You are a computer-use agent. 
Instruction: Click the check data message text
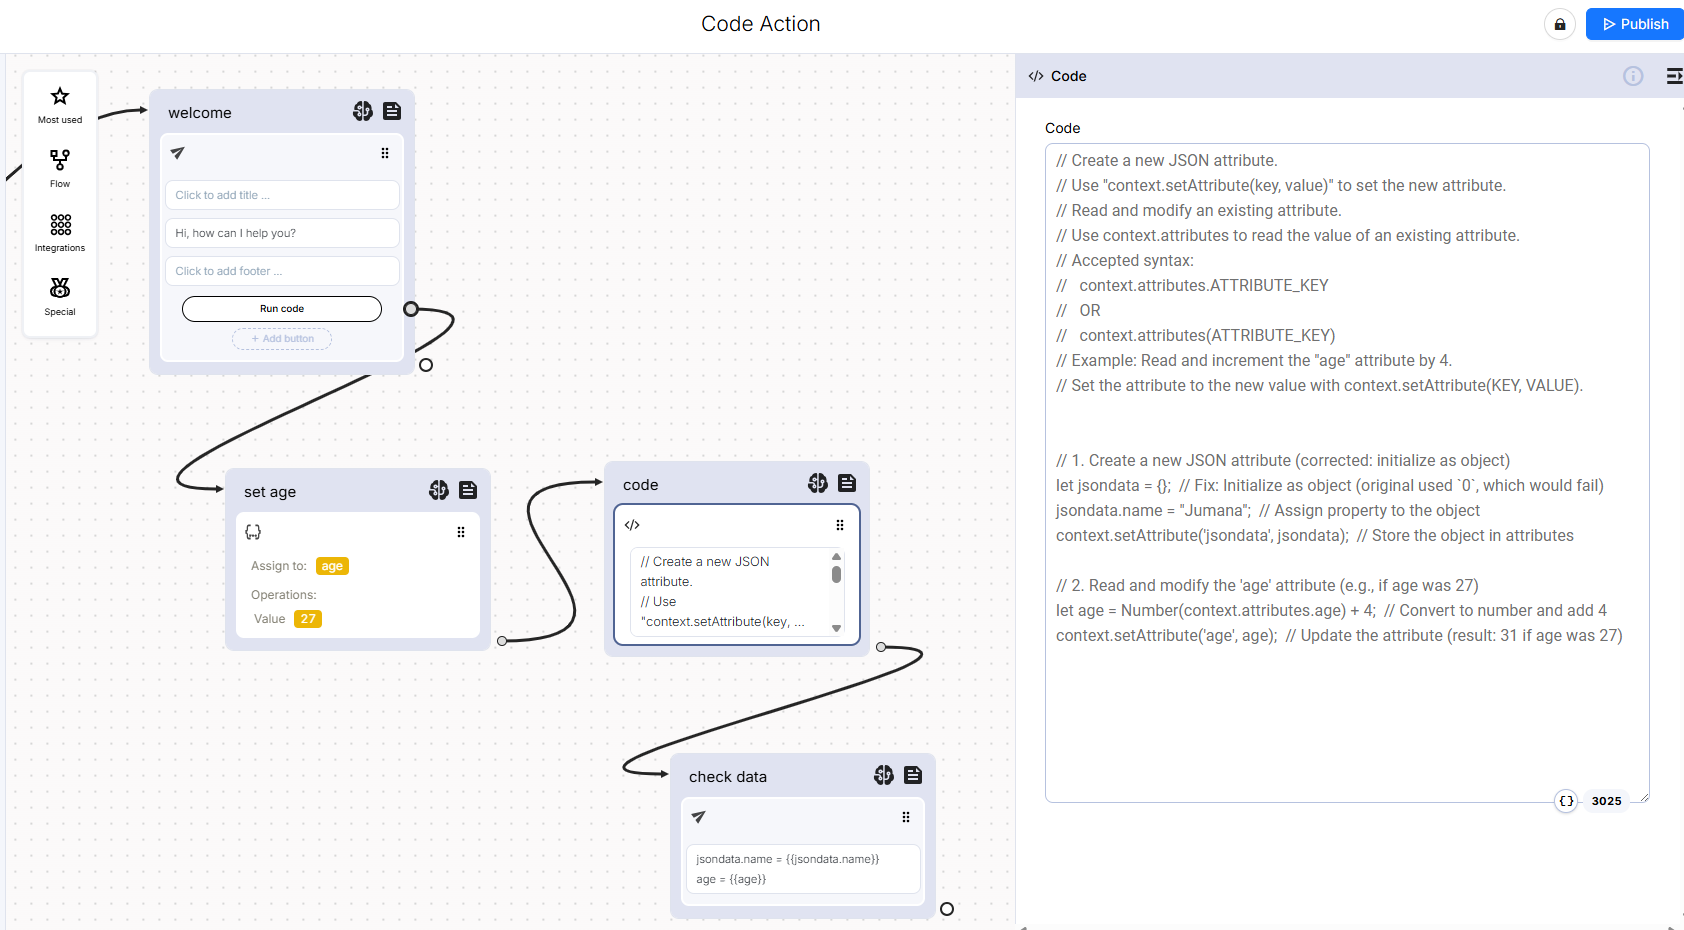tap(803, 869)
